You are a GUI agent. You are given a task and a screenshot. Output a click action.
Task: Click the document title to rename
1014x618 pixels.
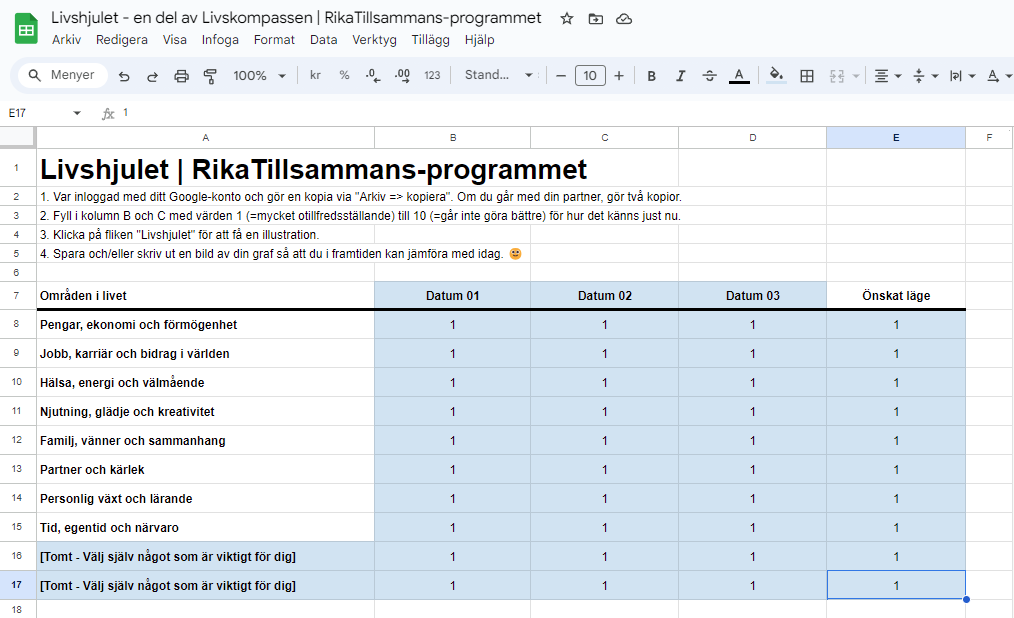pos(296,17)
